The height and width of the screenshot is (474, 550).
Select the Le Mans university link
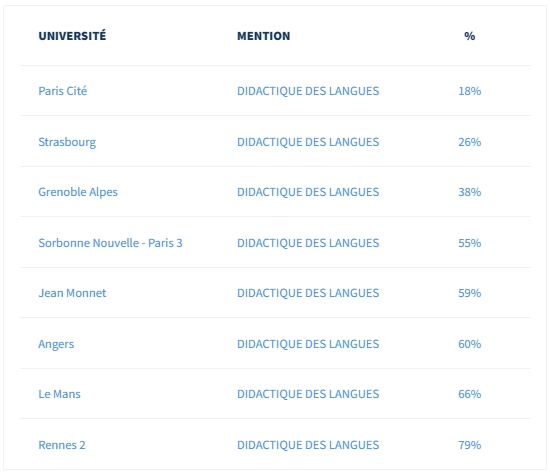[59, 394]
